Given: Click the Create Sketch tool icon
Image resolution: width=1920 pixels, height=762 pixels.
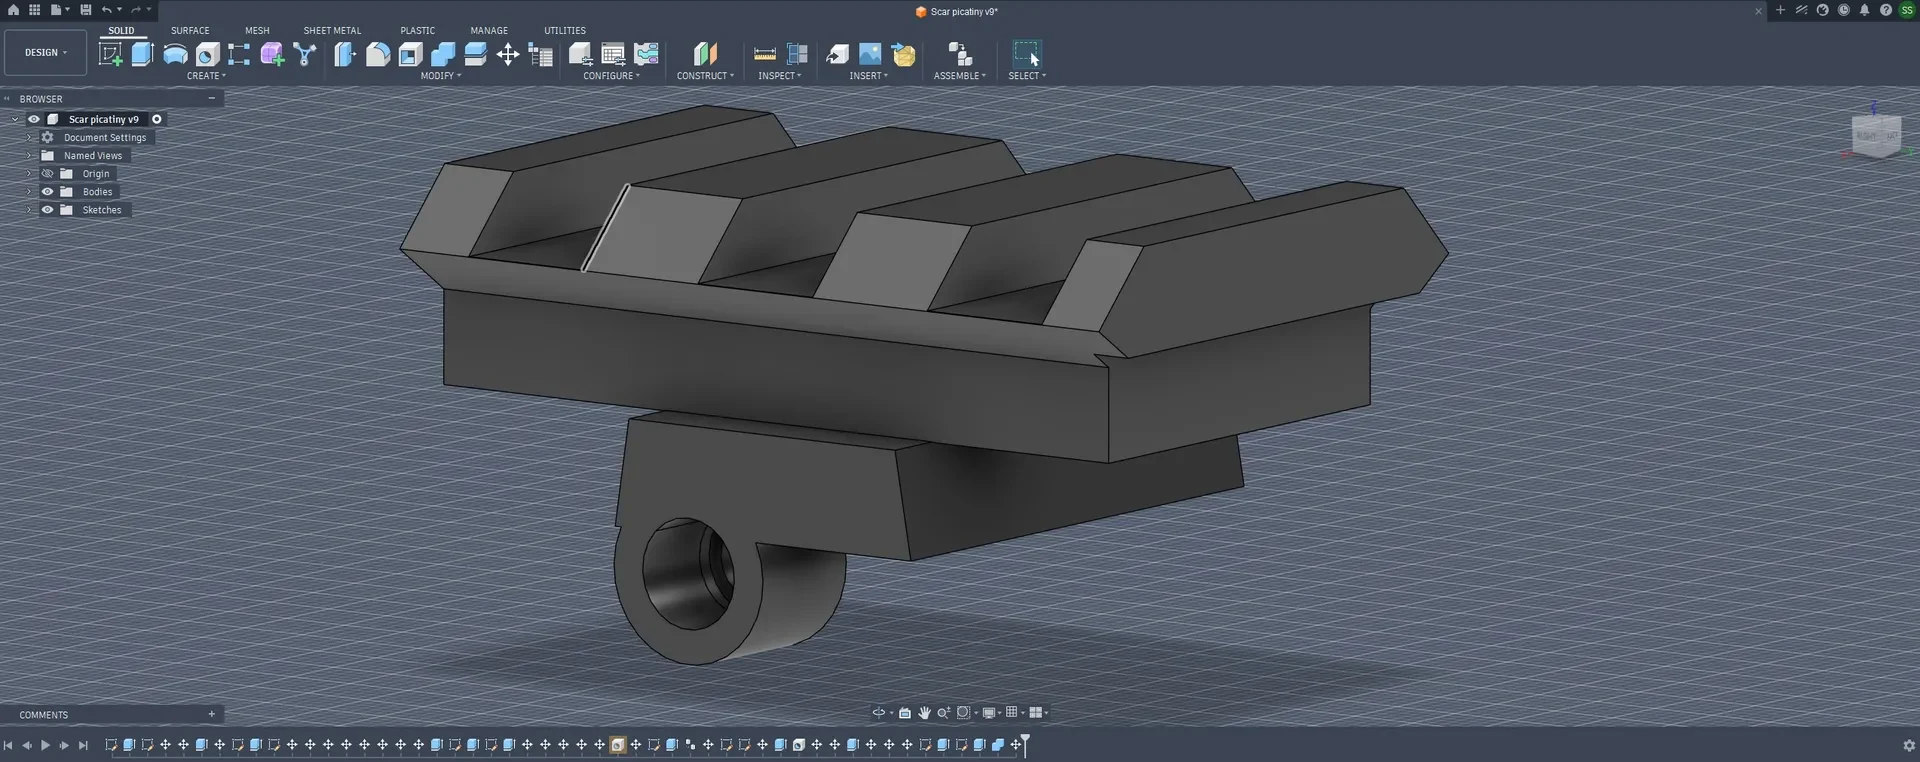Looking at the screenshot, I should [110, 54].
